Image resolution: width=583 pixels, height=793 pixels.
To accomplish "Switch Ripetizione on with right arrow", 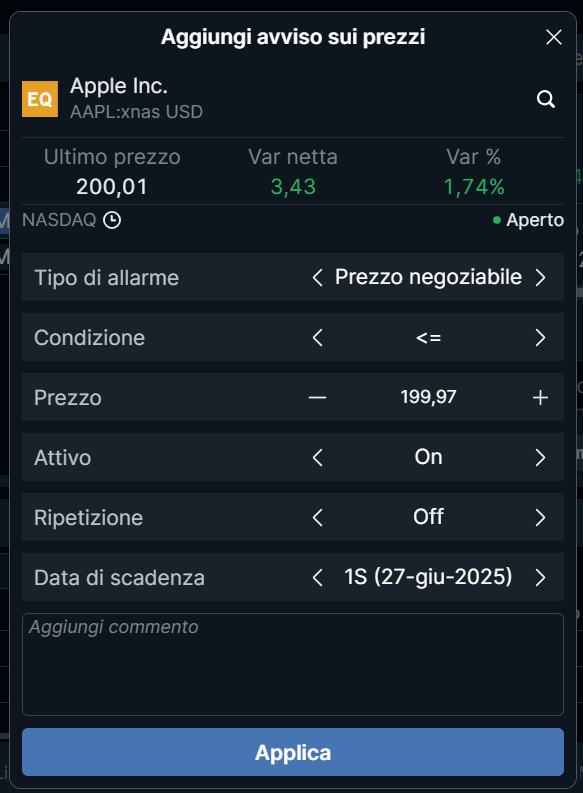I will point(540,517).
